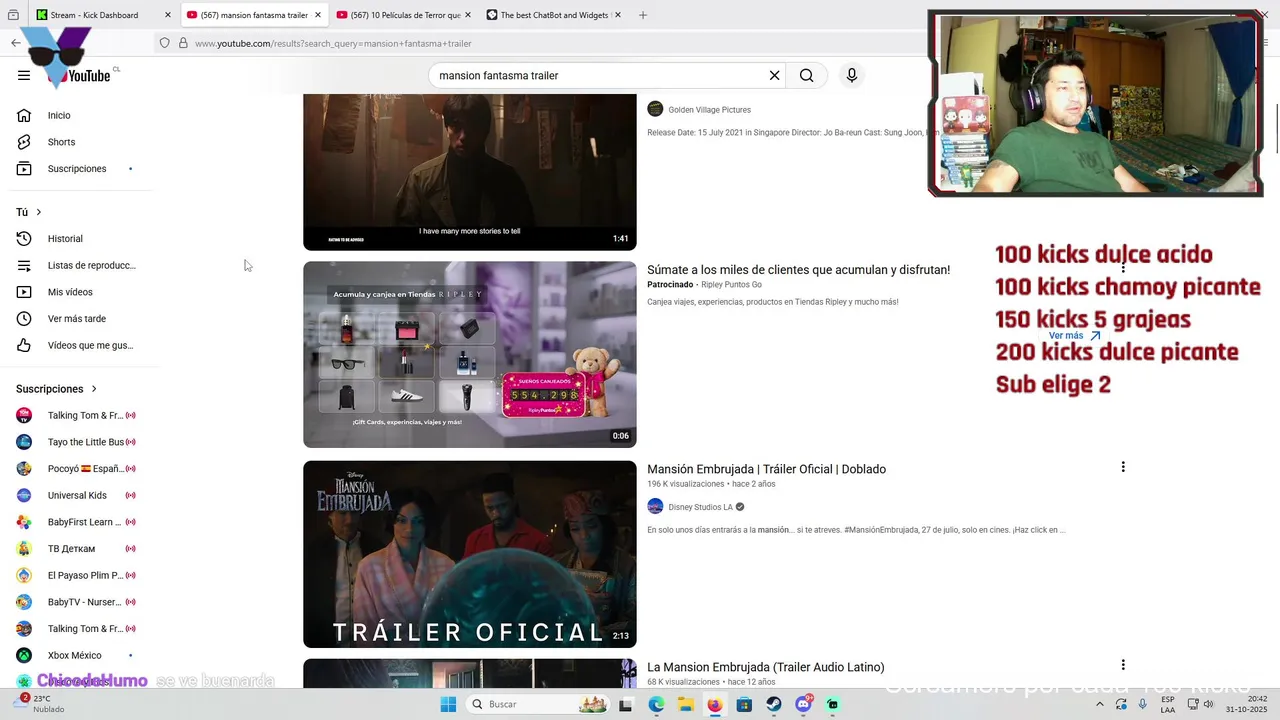Show hidden system tray icons
This screenshot has width=1280, height=720.
pos(1099,704)
